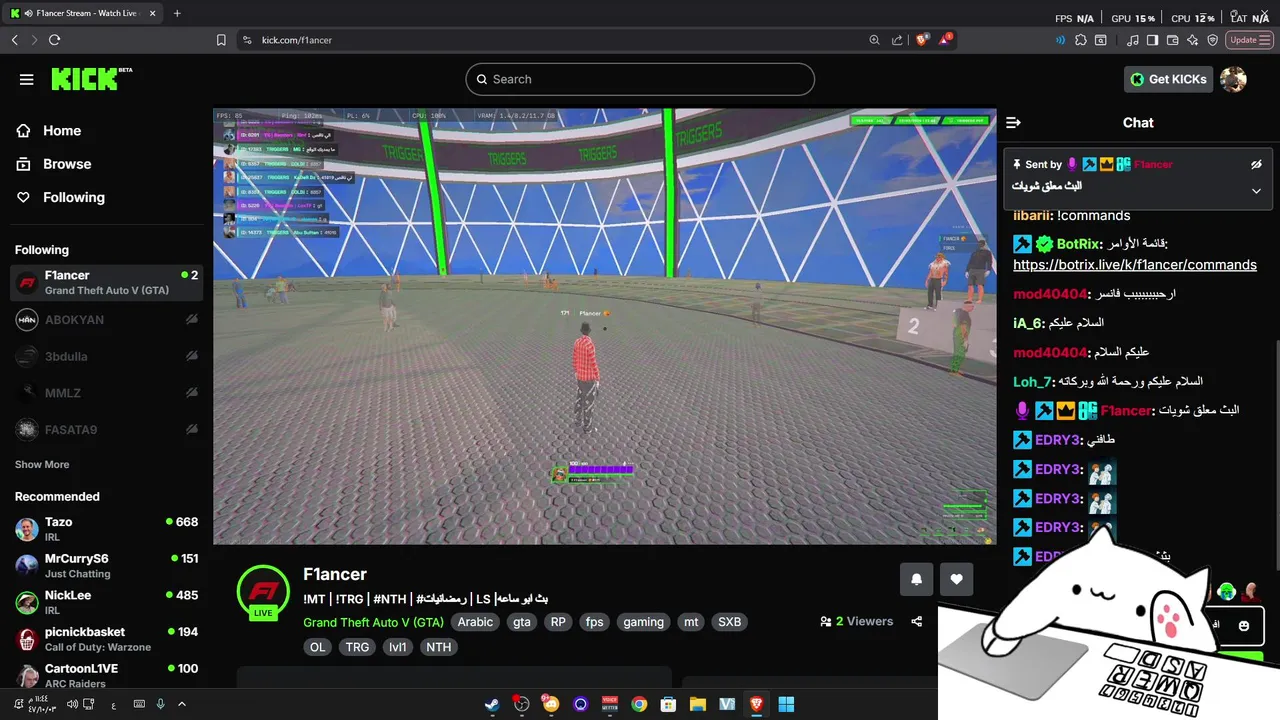Expand Show More in Following list
The image size is (1280, 720).
(42, 465)
